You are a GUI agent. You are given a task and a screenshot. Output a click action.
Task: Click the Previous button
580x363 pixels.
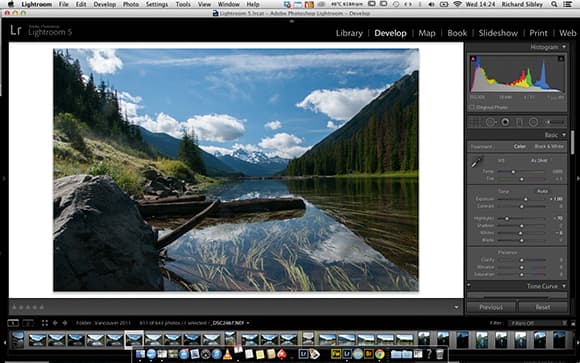click(491, 307)
